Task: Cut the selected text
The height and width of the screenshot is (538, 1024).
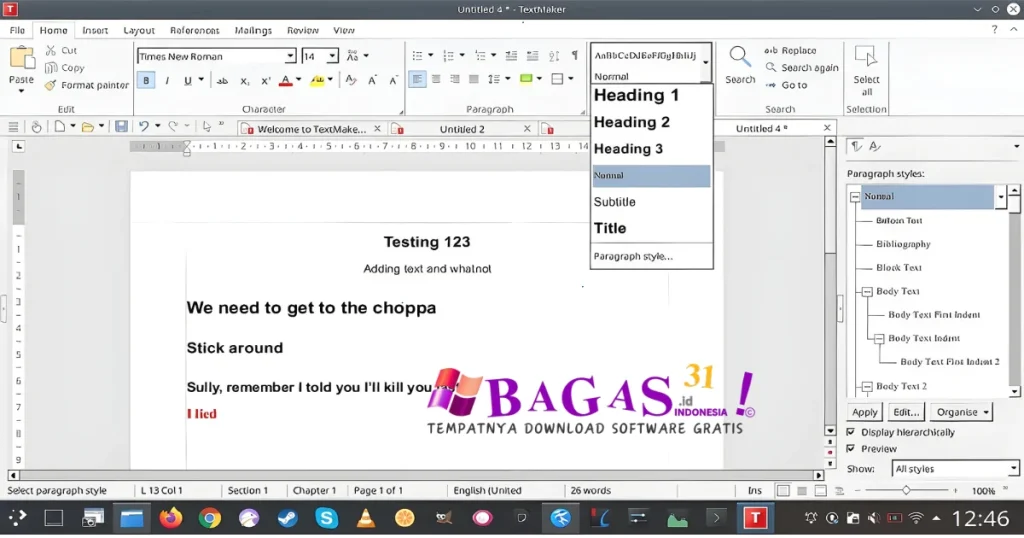Action: click(x=61, y=50)
